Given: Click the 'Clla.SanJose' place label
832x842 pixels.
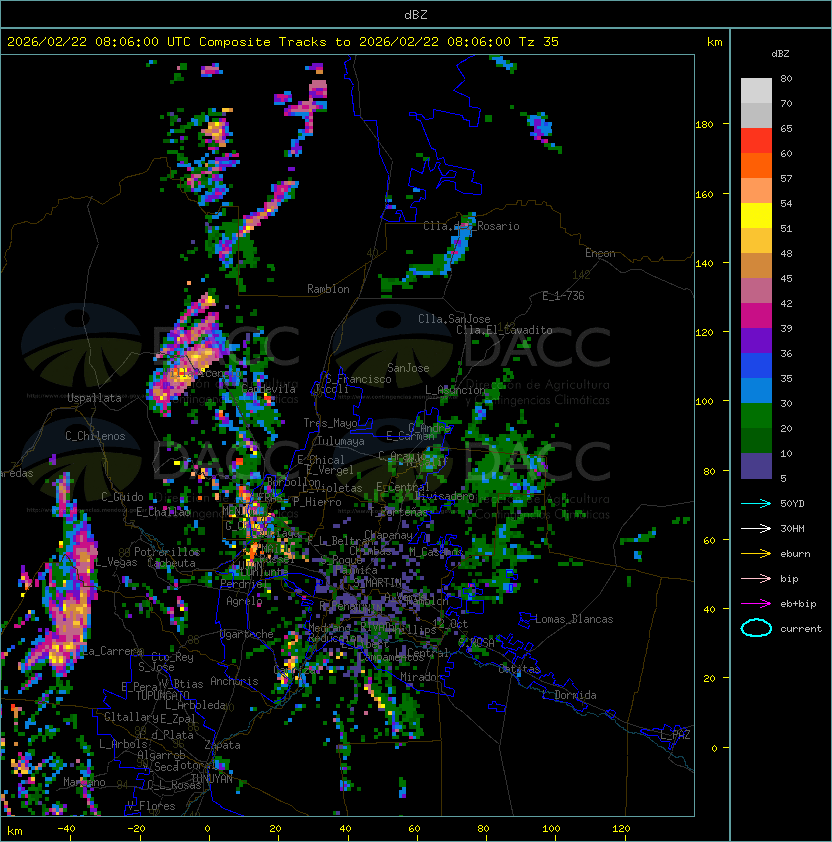Looking at the screenshot, I should pos(454,319).
